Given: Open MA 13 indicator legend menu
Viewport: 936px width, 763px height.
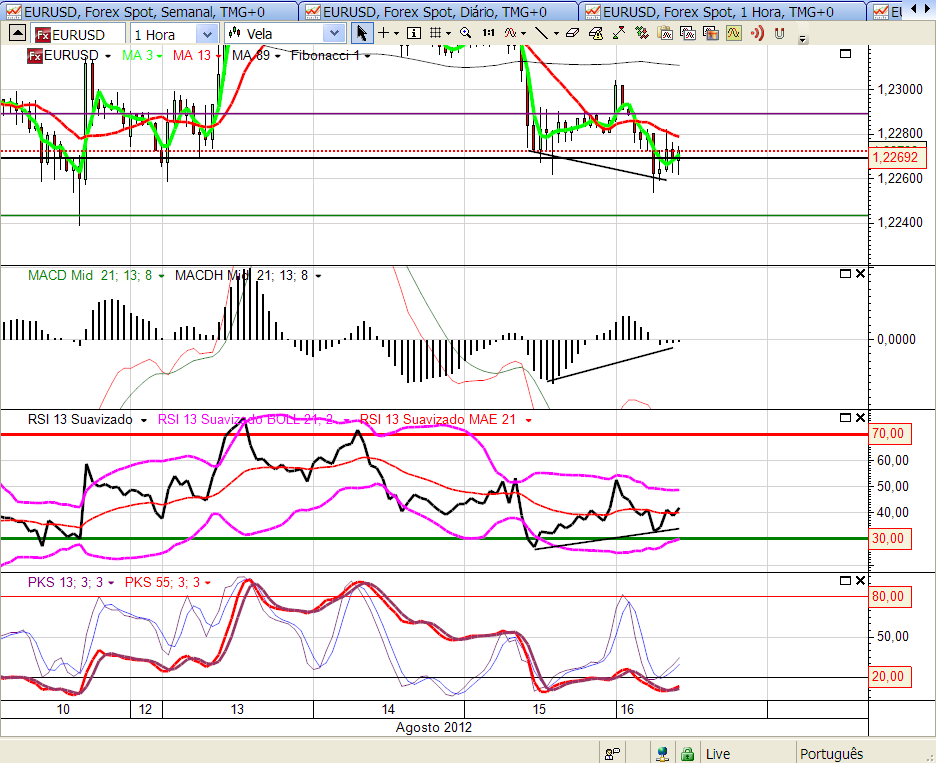Looking at the screenshot, I should tap(218, 56).
